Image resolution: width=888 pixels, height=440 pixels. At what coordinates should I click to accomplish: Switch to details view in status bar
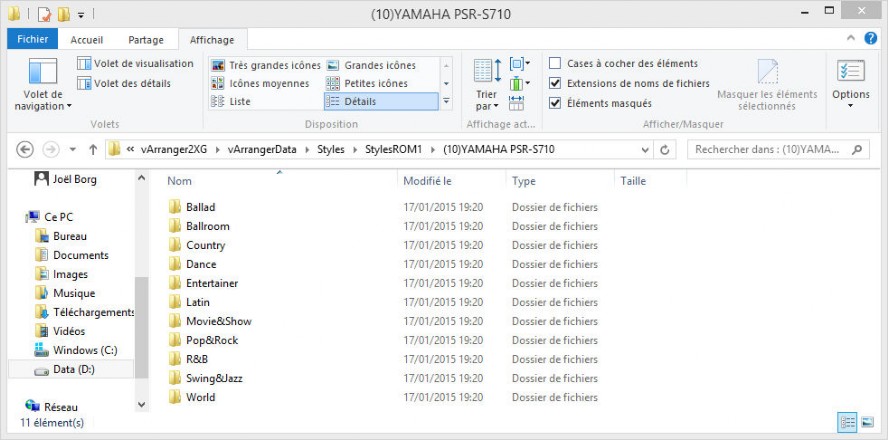click(x=848, y=422)
